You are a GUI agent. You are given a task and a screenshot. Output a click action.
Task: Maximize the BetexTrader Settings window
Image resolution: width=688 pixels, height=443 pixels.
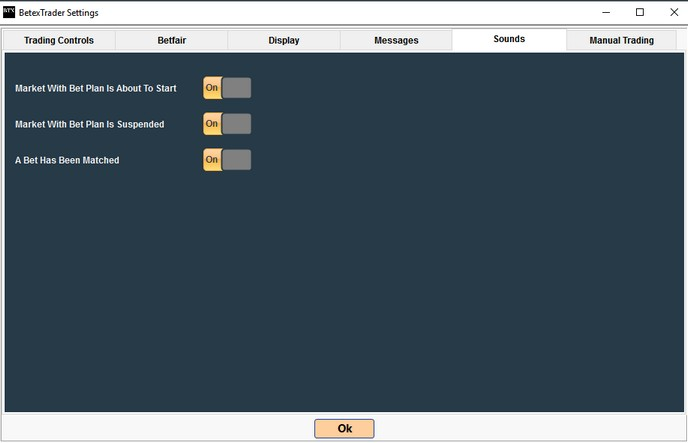[640, 12]
